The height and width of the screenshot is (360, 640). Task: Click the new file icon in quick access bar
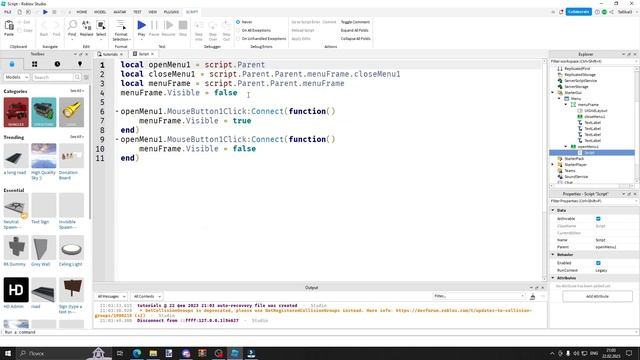pyautogui.click(x=19, y=12)
